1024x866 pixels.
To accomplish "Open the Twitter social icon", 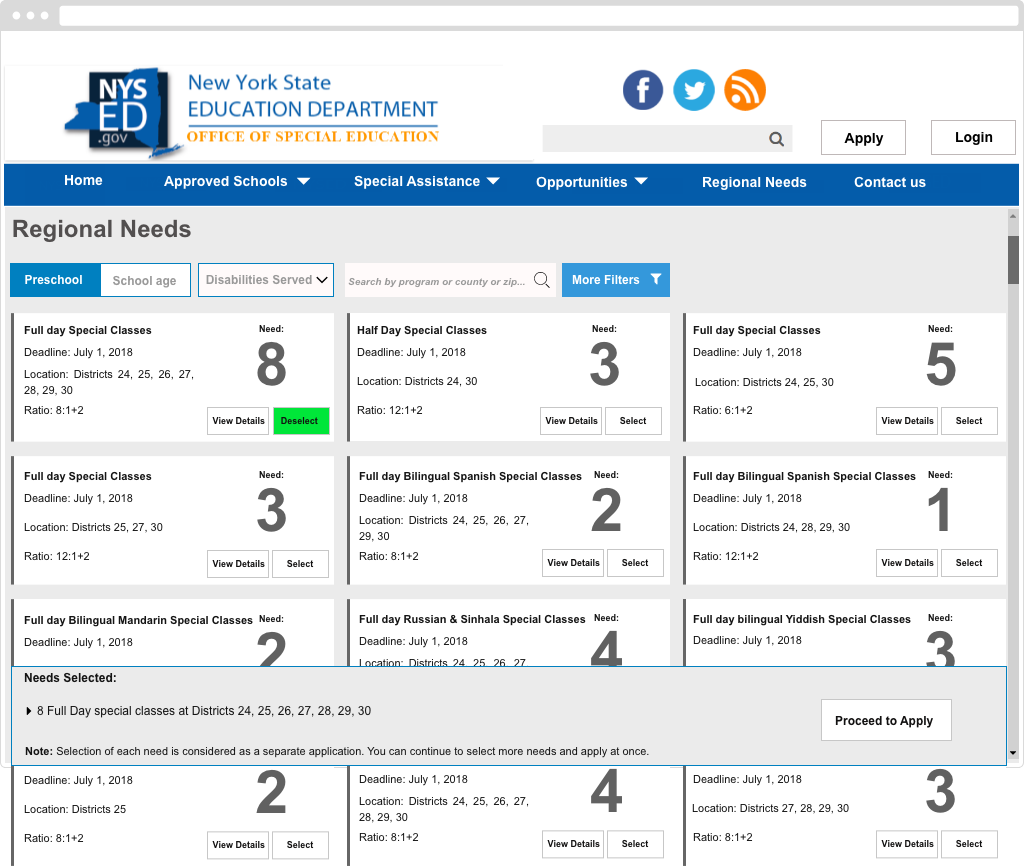I will pos(694,90).
